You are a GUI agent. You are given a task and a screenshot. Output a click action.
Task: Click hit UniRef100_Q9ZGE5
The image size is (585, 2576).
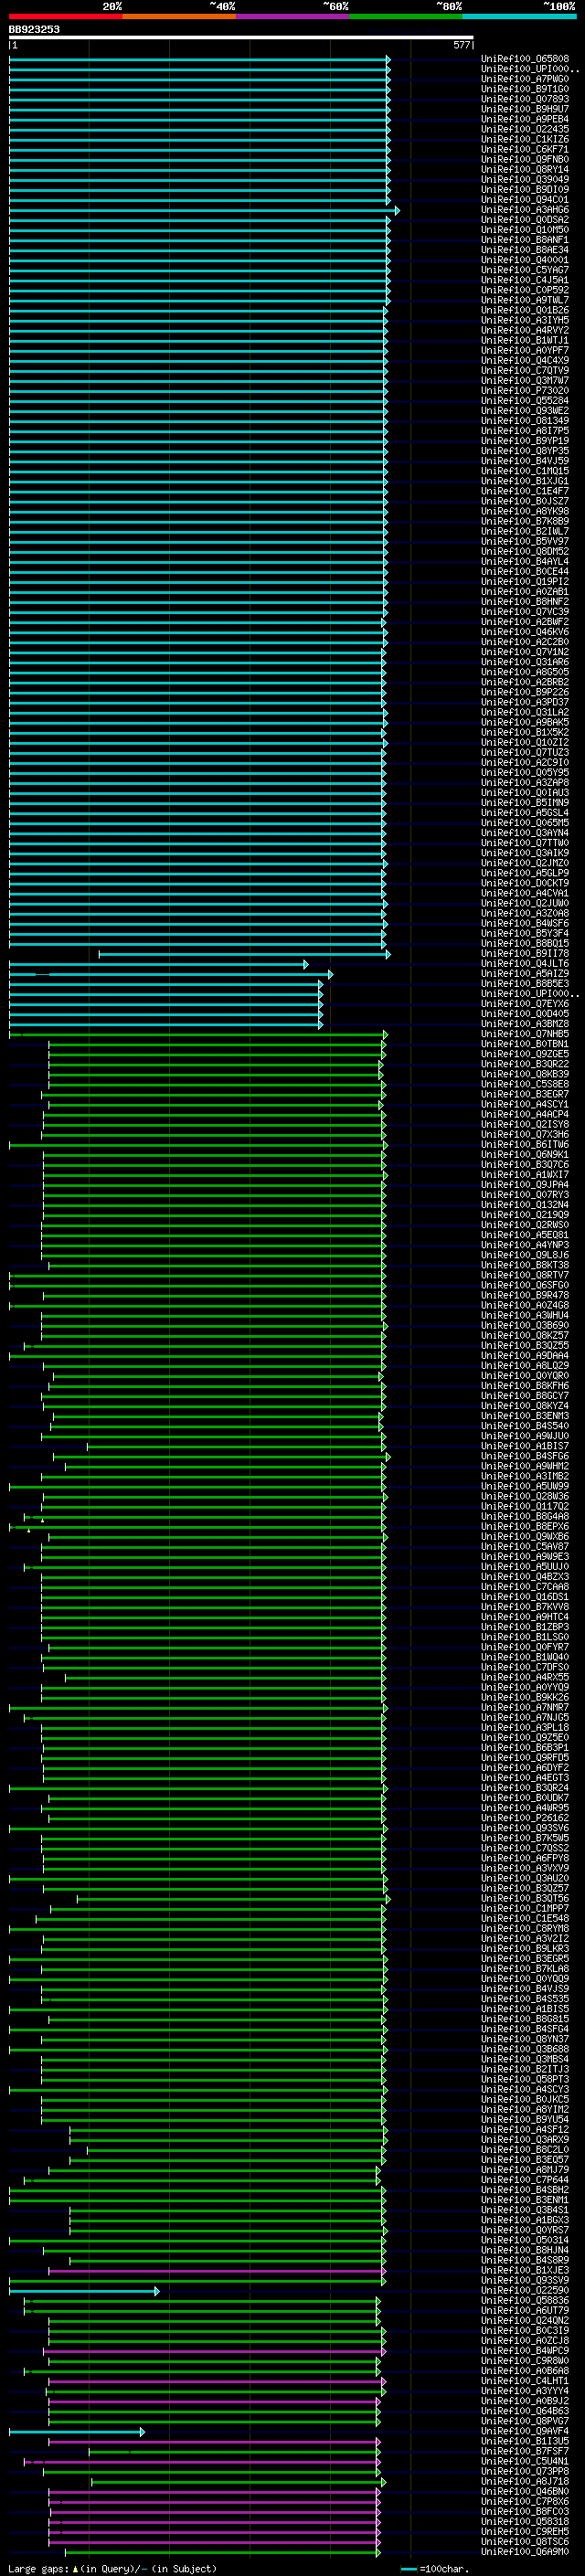click(525, 1054)
